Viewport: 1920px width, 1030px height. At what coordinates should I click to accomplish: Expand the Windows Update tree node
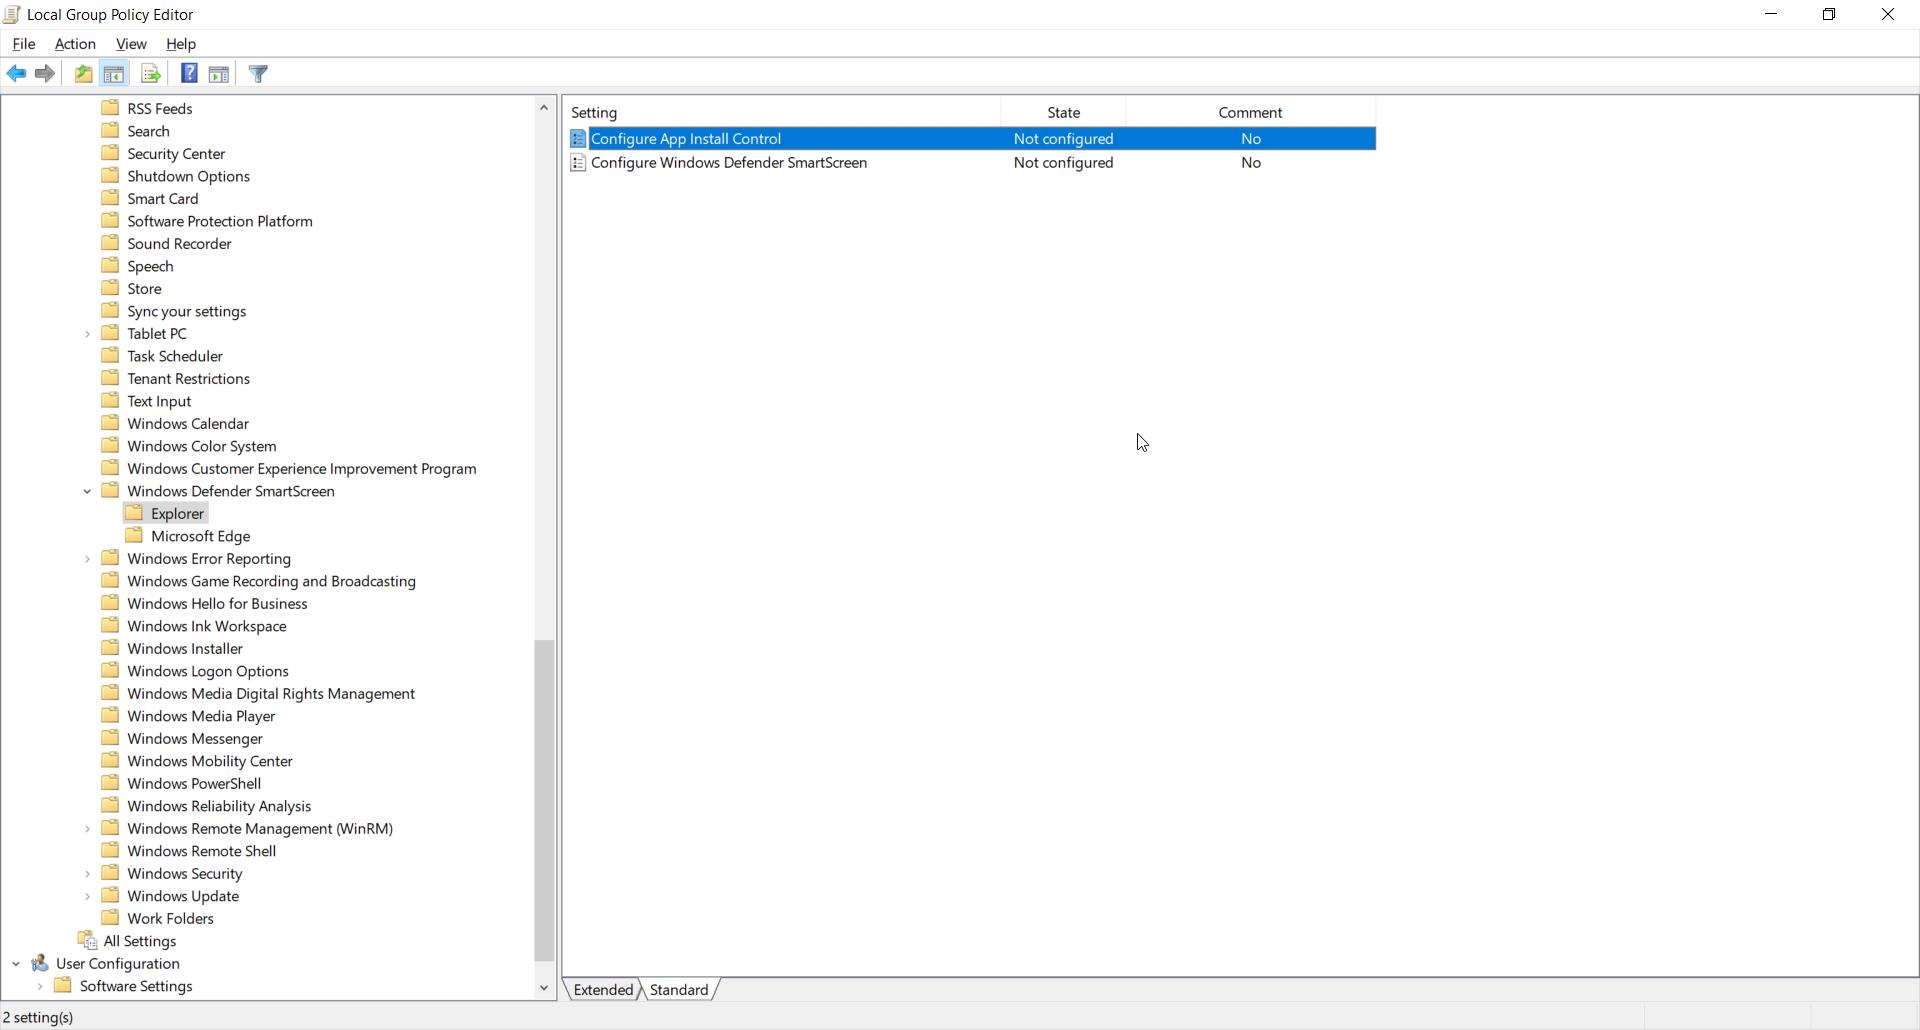pos(87,896)
